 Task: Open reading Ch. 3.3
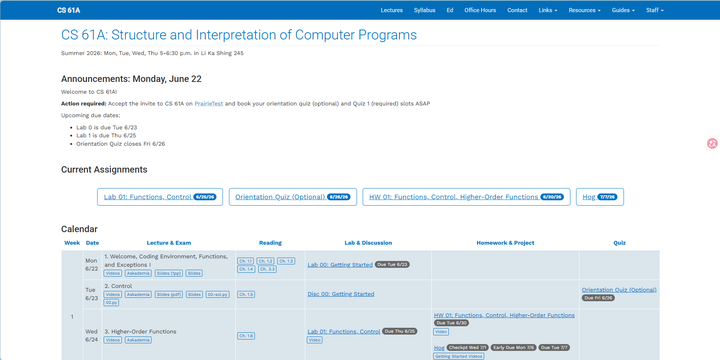(267, 269)
